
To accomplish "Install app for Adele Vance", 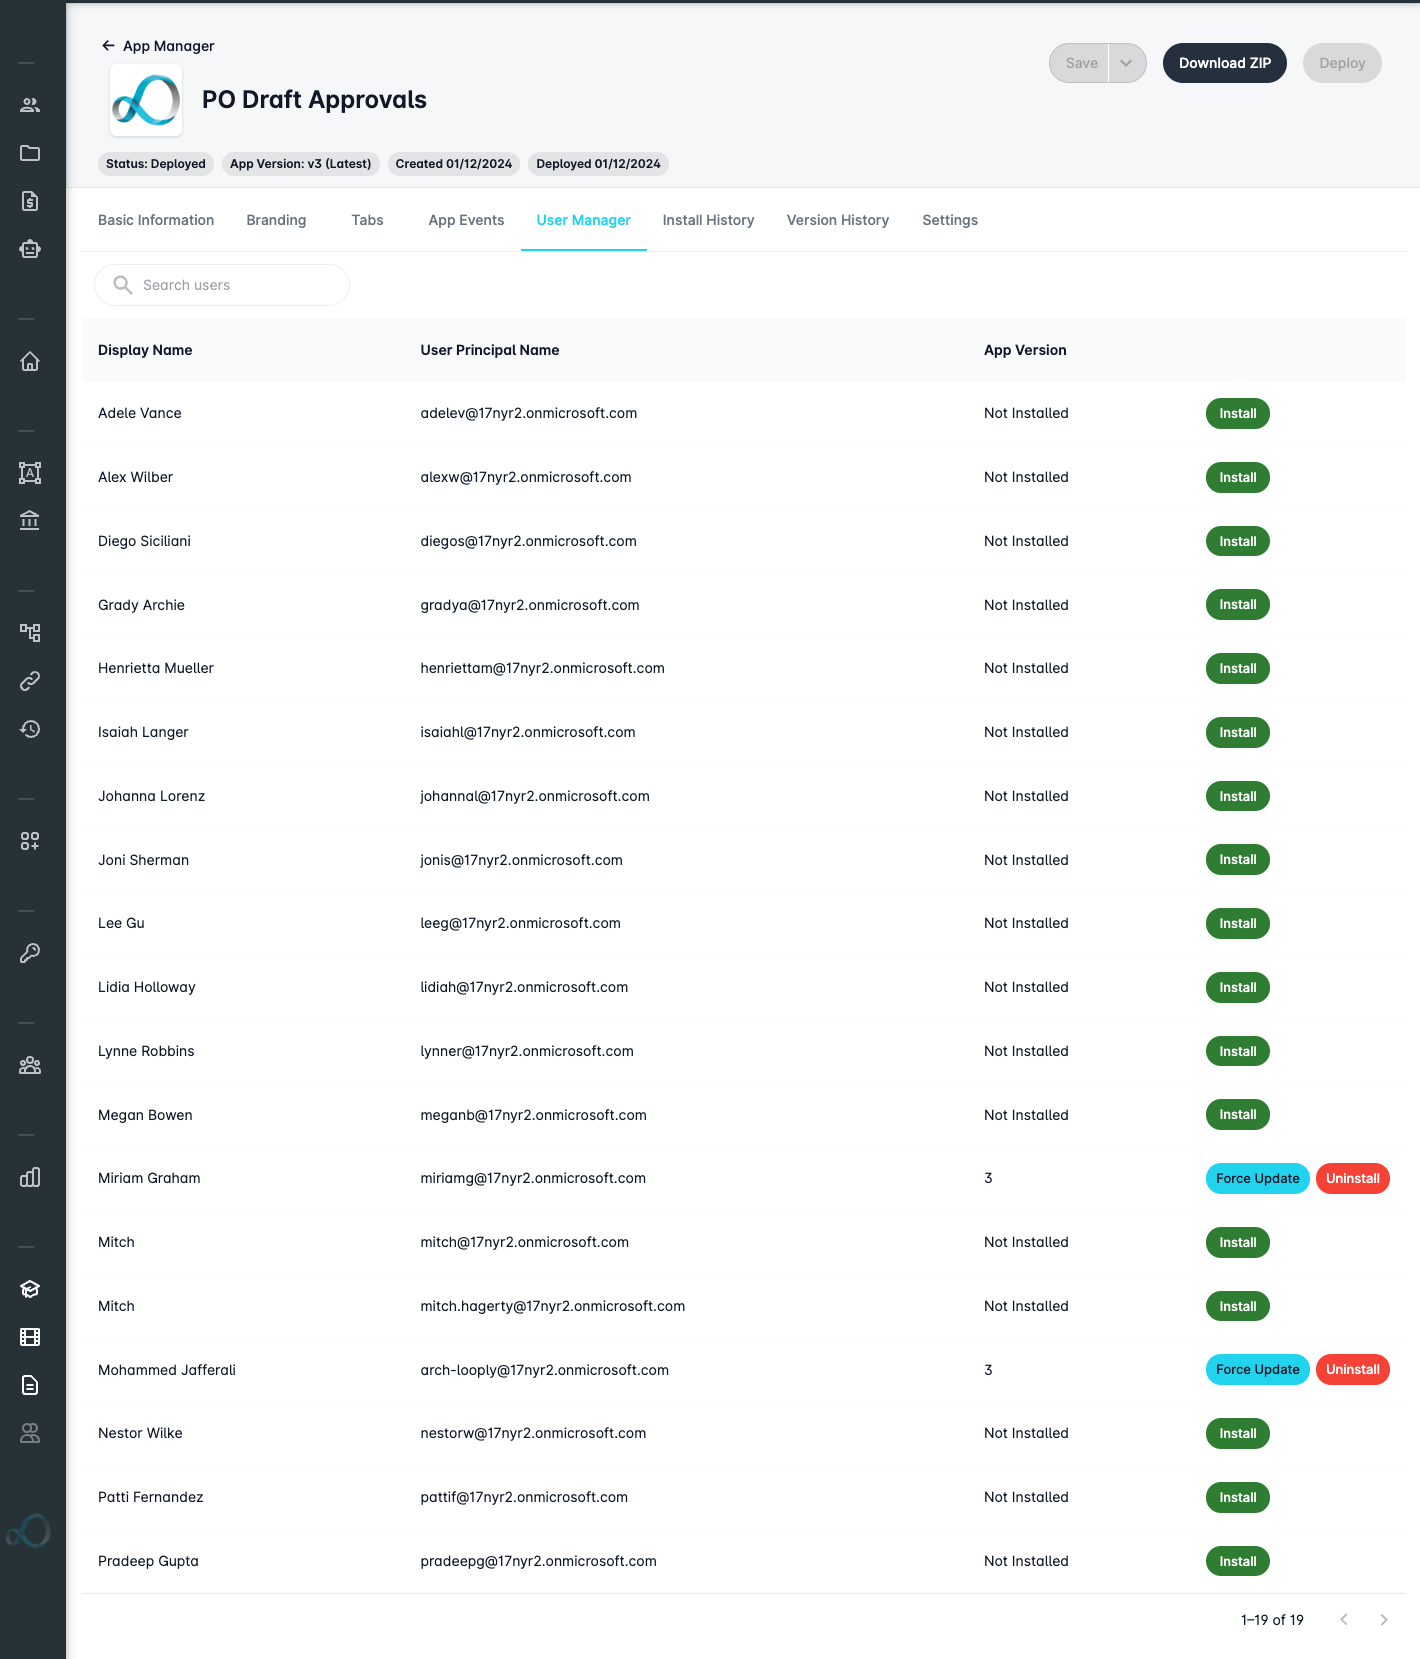I will click(1237, 413).
